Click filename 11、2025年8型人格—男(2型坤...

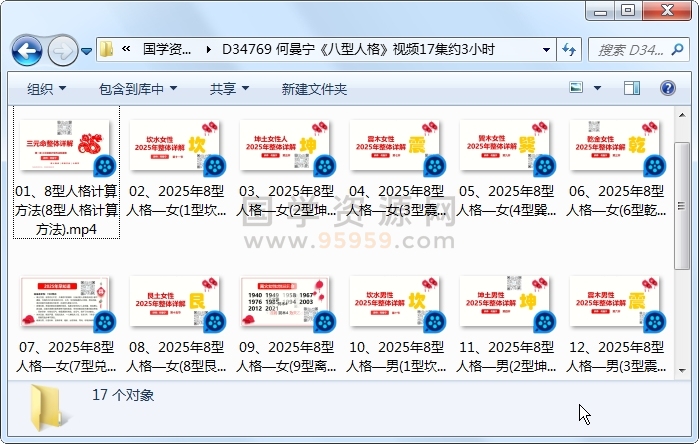[x=506, y=356]
